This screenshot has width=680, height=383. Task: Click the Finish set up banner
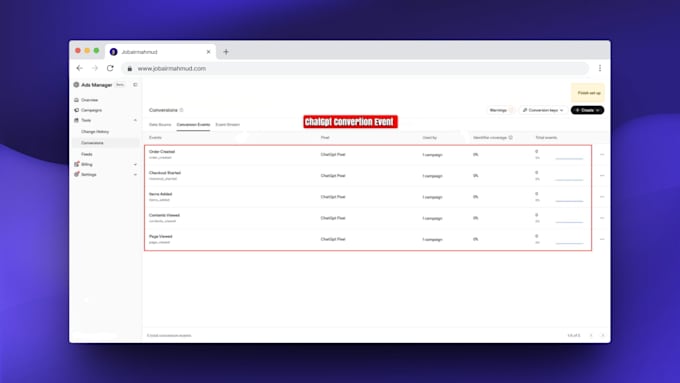point(588,93)
